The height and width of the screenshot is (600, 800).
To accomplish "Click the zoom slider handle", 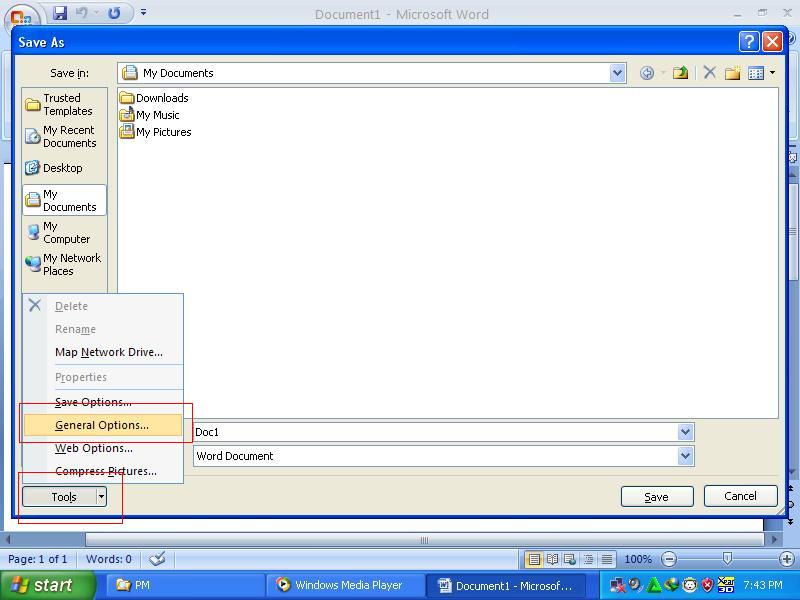I will point(727,559).
